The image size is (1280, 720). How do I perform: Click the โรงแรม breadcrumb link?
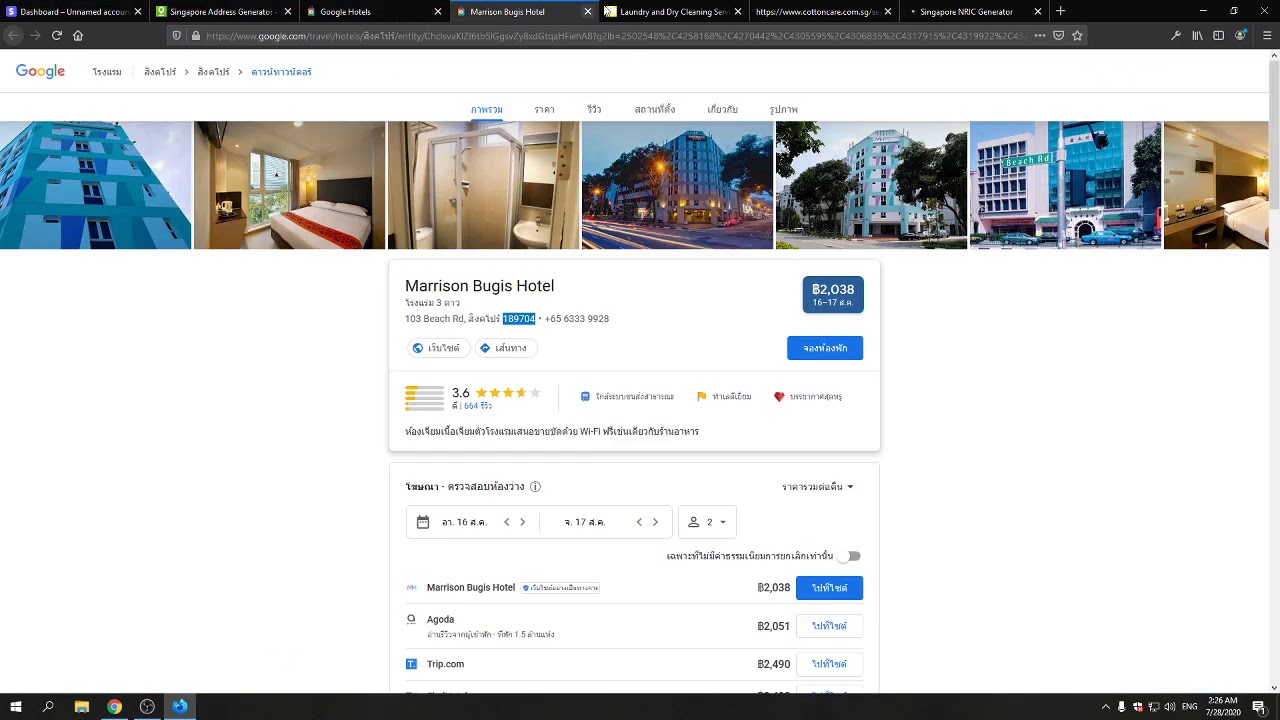(107, 73)
